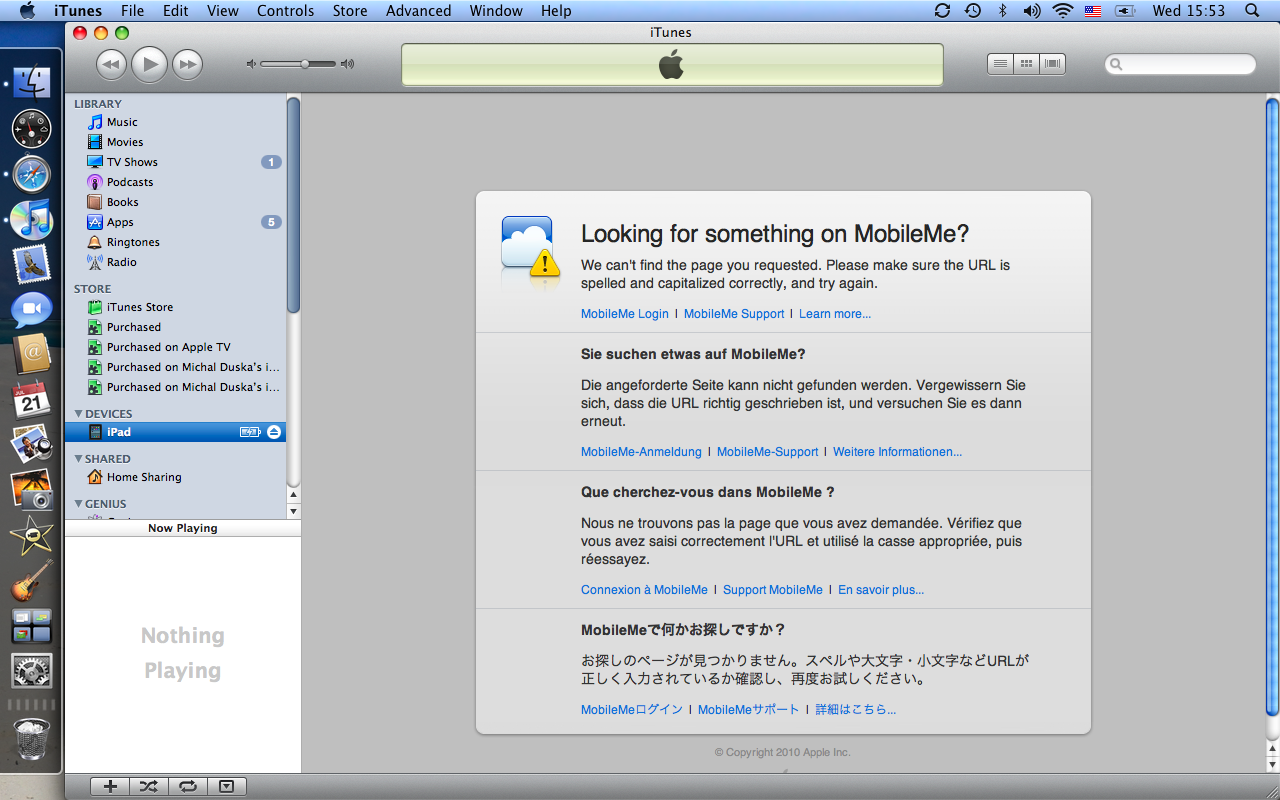Skip to next track

[x=187, y=65]
